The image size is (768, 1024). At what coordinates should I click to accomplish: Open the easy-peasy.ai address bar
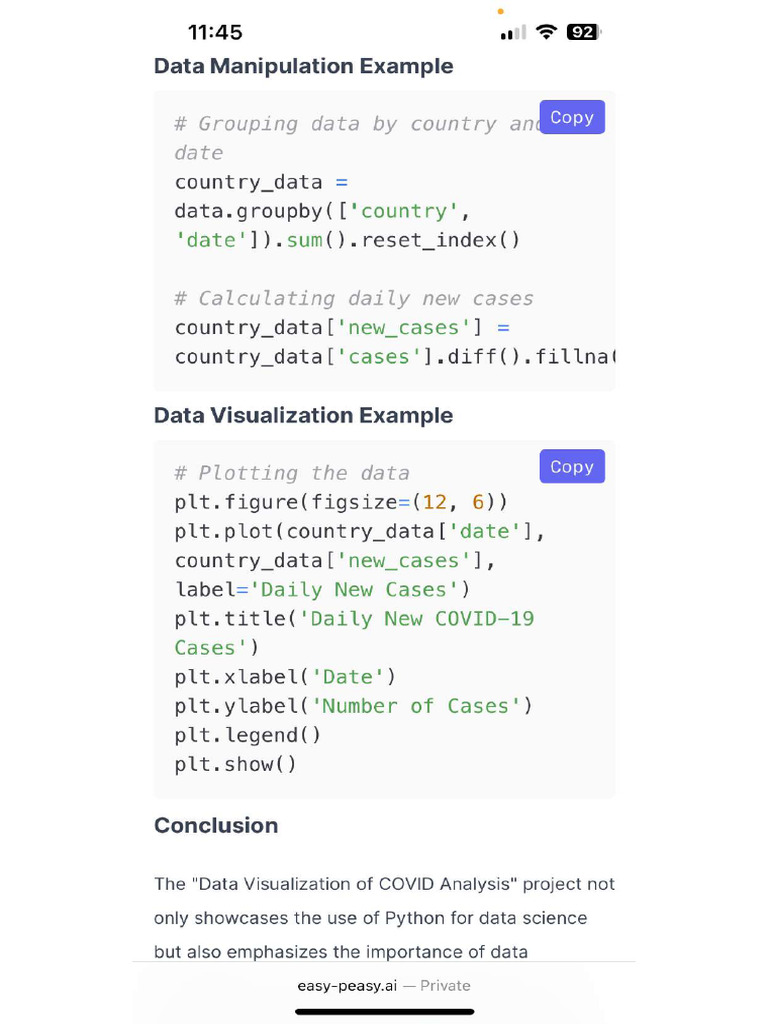coord(384,985)
